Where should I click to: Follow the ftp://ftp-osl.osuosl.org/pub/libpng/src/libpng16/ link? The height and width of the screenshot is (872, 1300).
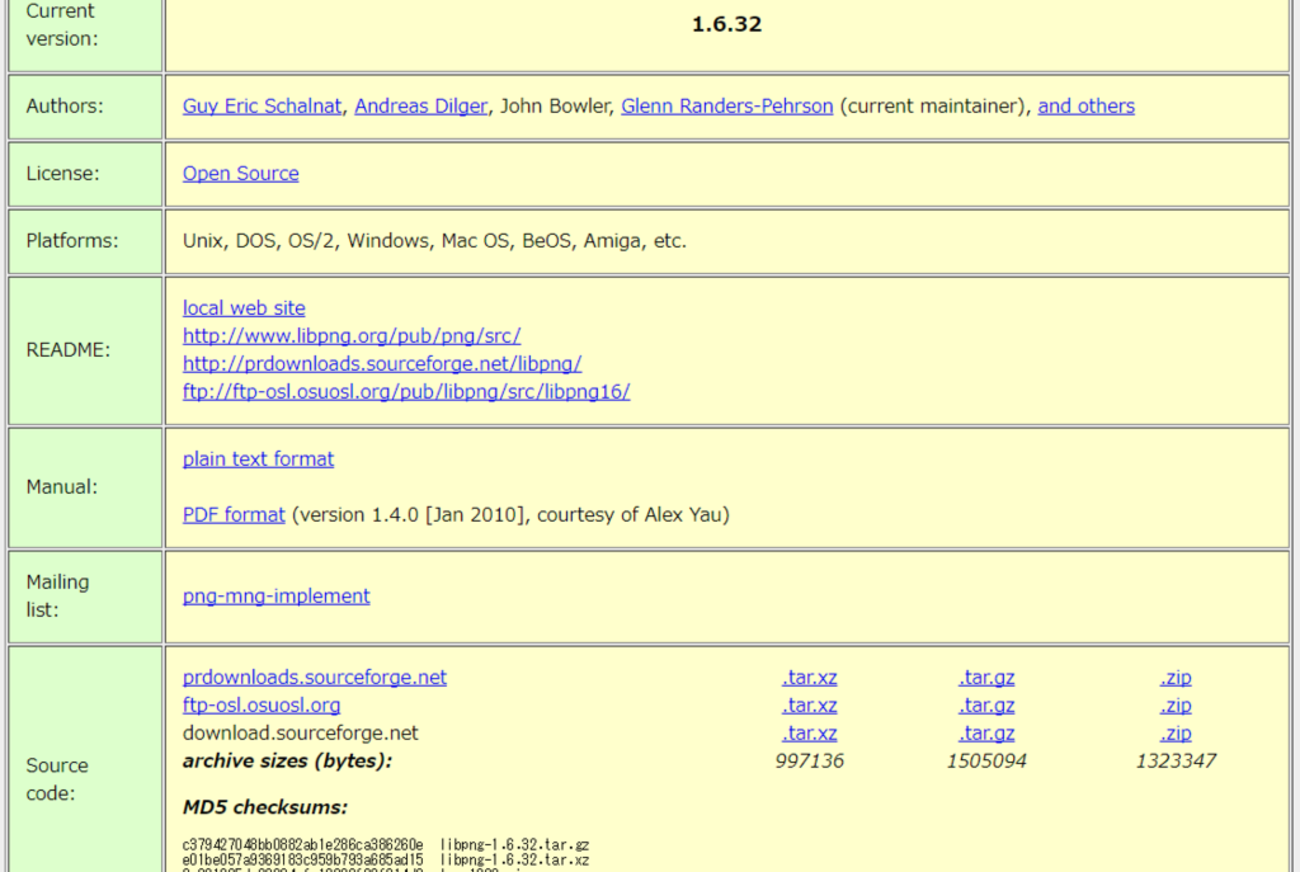click(406, 392)
